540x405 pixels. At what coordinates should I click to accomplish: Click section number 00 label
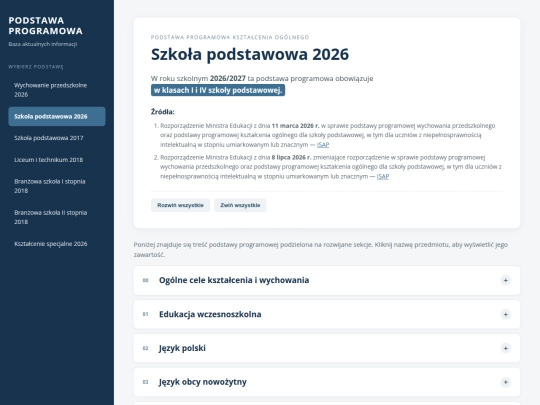coord(145,280)
